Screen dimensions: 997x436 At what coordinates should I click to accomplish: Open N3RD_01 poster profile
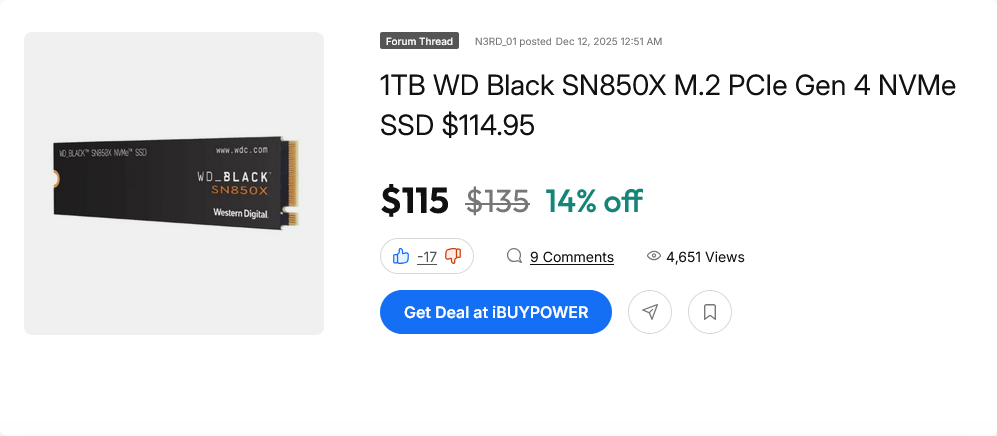coord(496,41)
